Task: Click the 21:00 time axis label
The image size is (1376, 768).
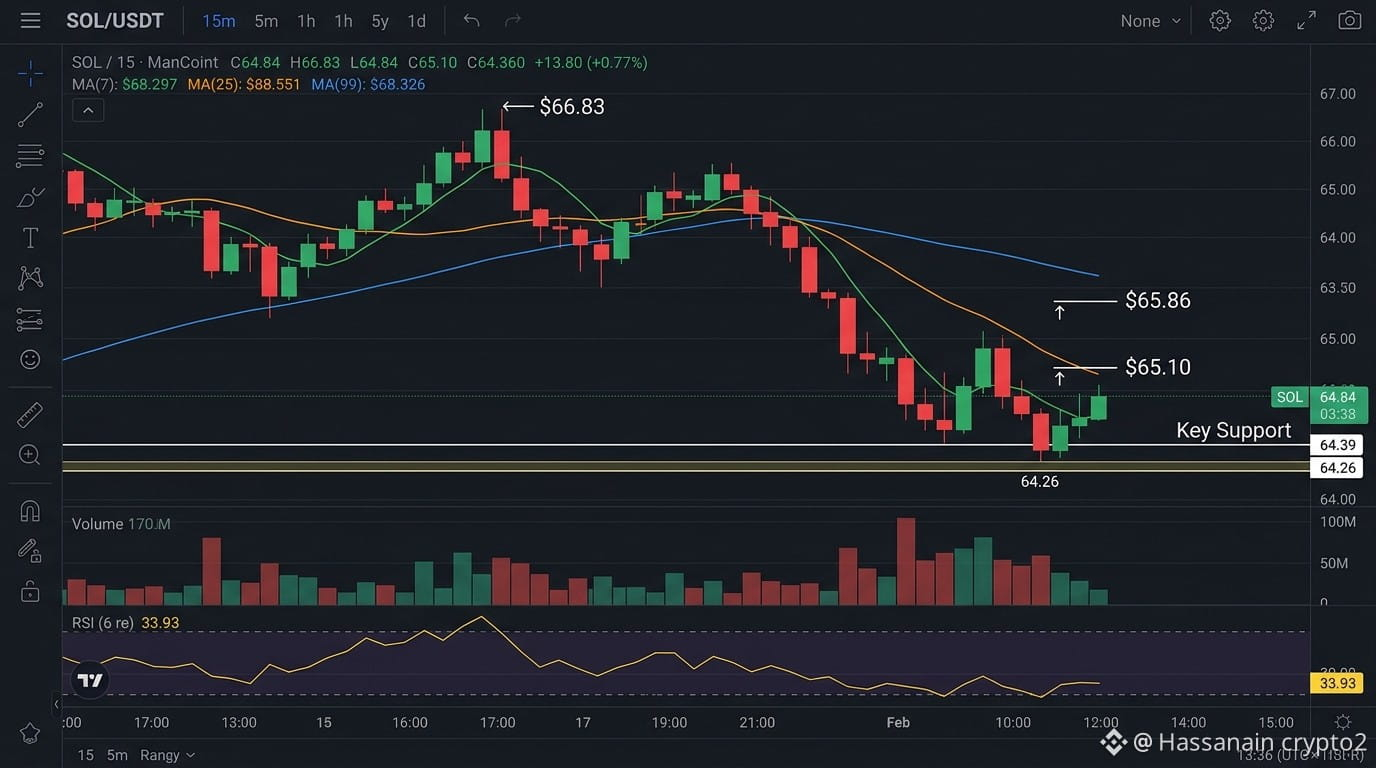Action: [757, 722]
